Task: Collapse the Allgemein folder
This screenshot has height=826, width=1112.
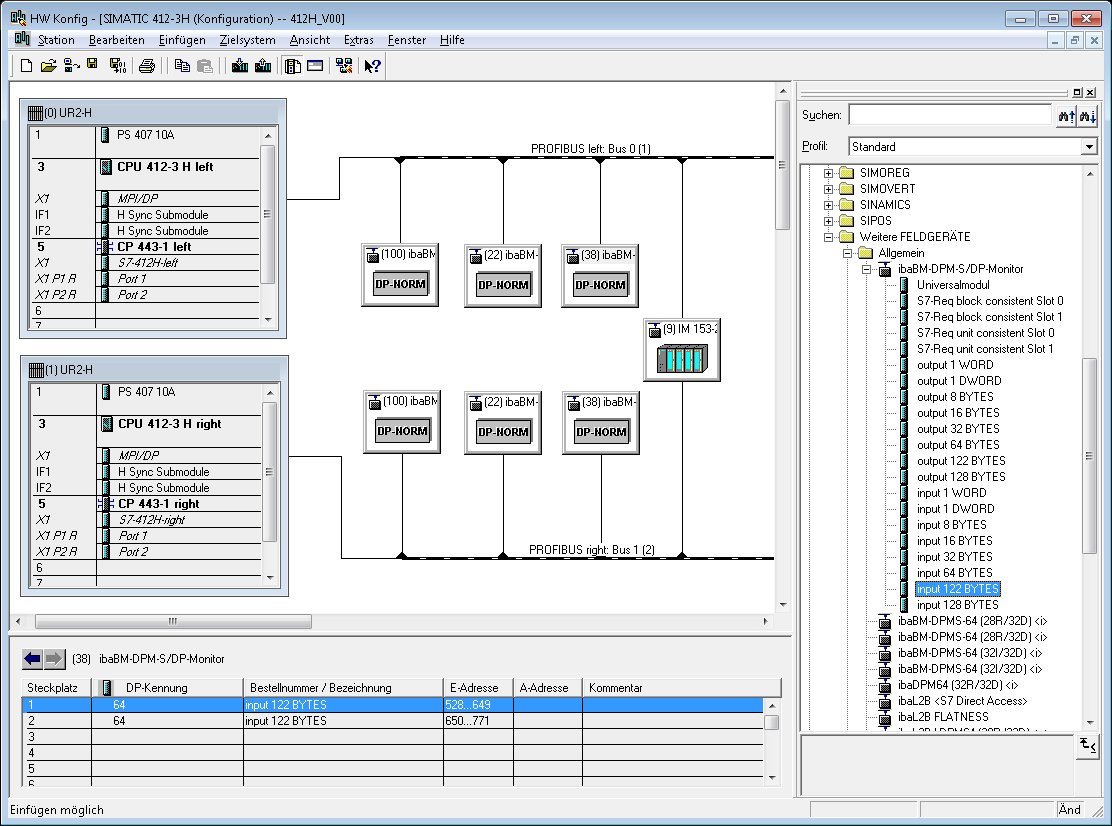Action: (x=847, y=253)
